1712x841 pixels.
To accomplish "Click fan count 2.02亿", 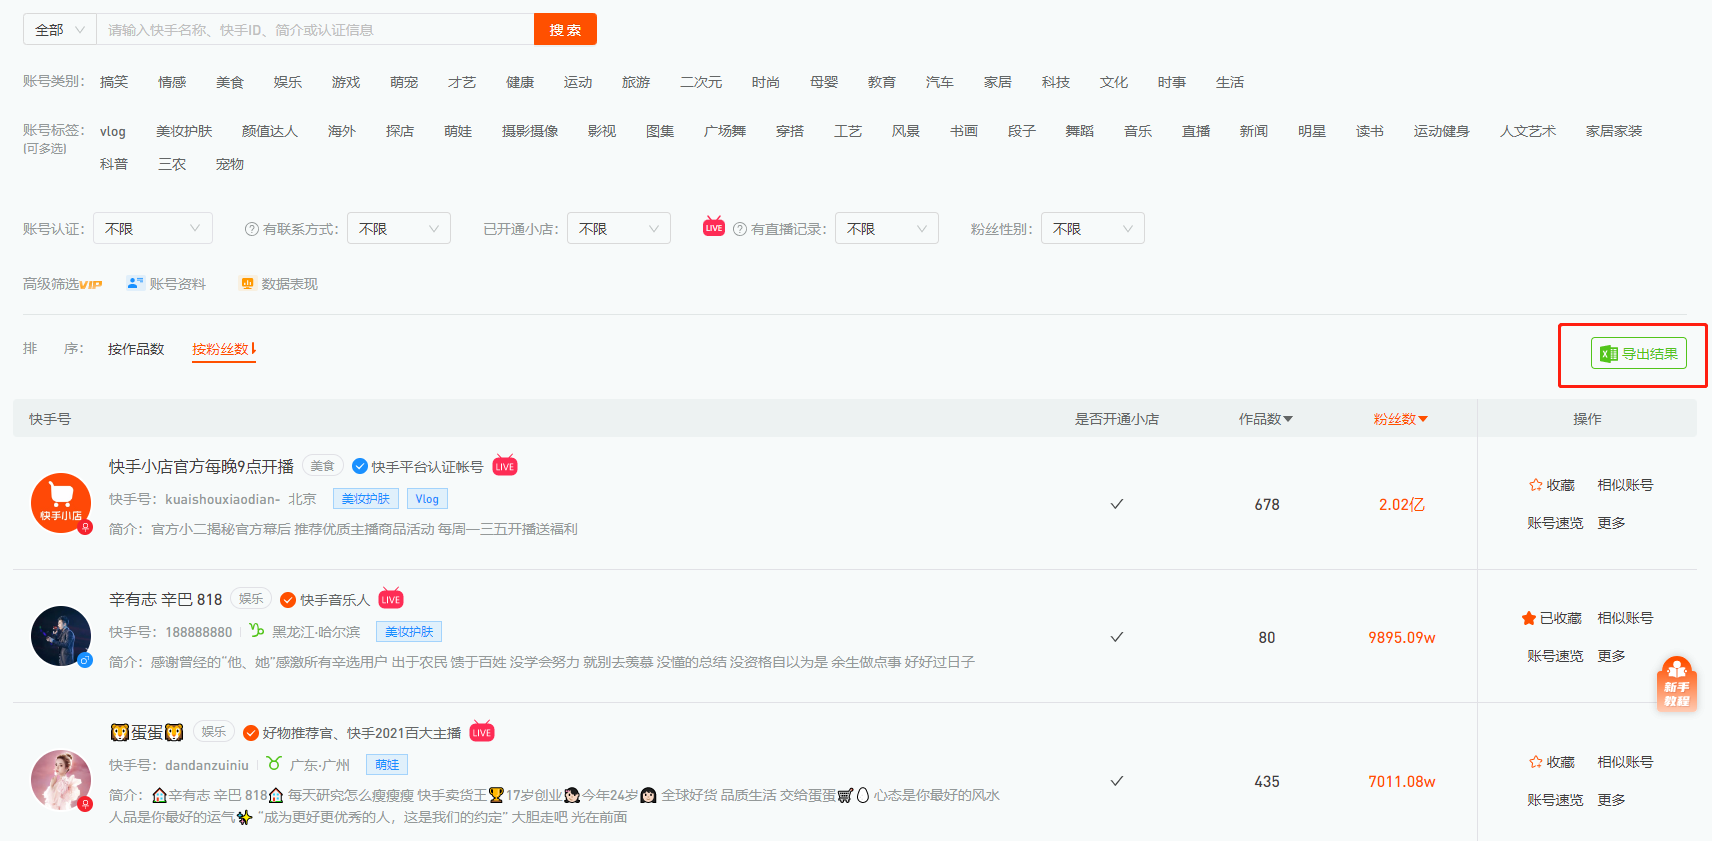I will click(x=1401, y=504).
